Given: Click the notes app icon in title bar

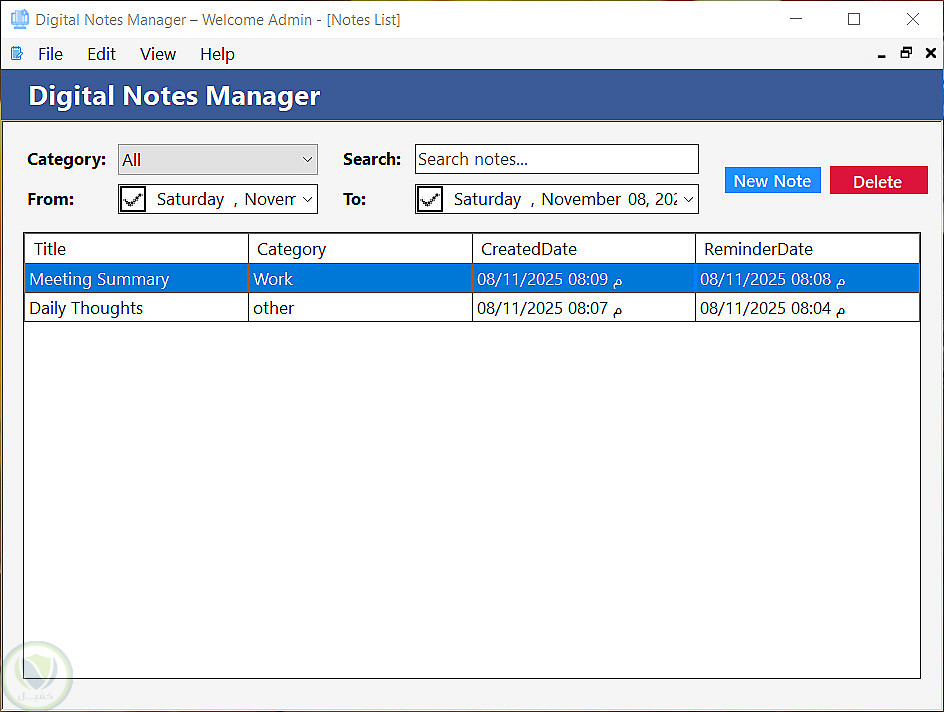Looking at the screenshot, I should tap(20, 19).
